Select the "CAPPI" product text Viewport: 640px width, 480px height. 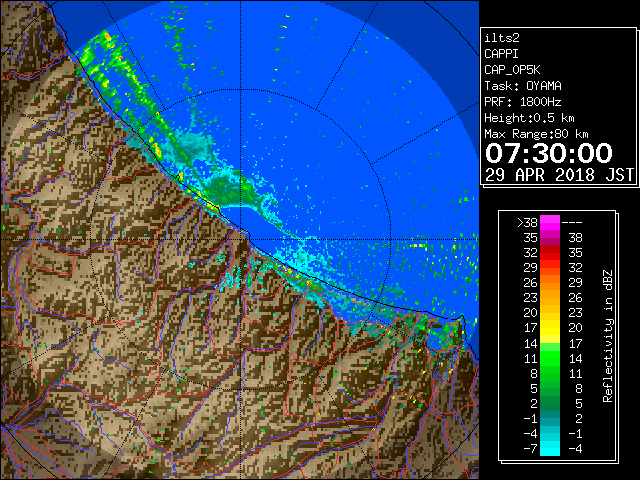pyautogui.click(x=501, y=54)
